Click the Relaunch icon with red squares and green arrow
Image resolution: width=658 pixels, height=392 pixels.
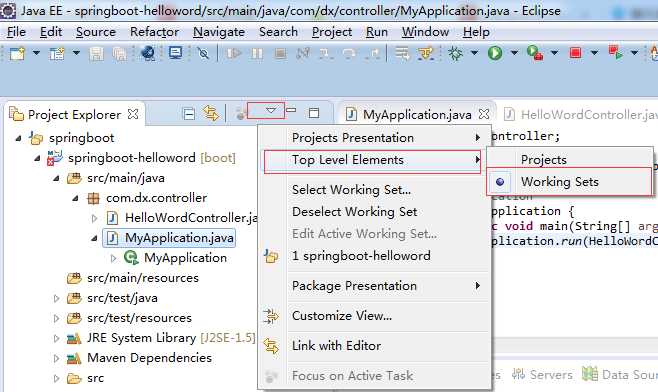pyautogui.click(x=616, y=53)
